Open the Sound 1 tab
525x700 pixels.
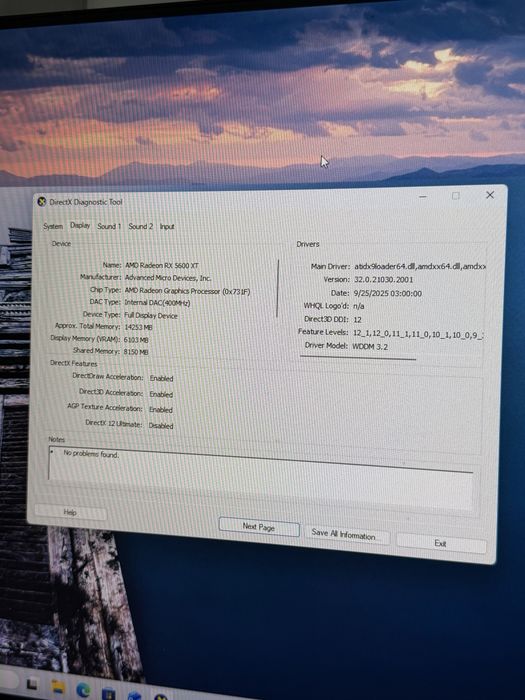(x=109, y=226)
